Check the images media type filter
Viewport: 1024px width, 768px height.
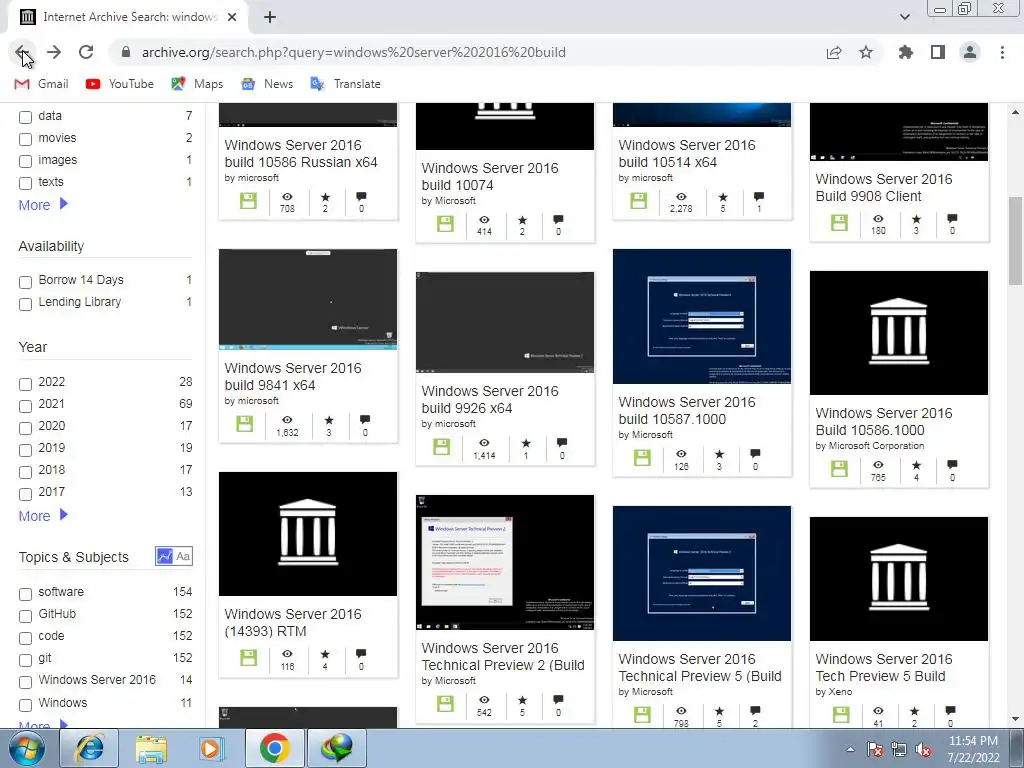click(25, 161)
